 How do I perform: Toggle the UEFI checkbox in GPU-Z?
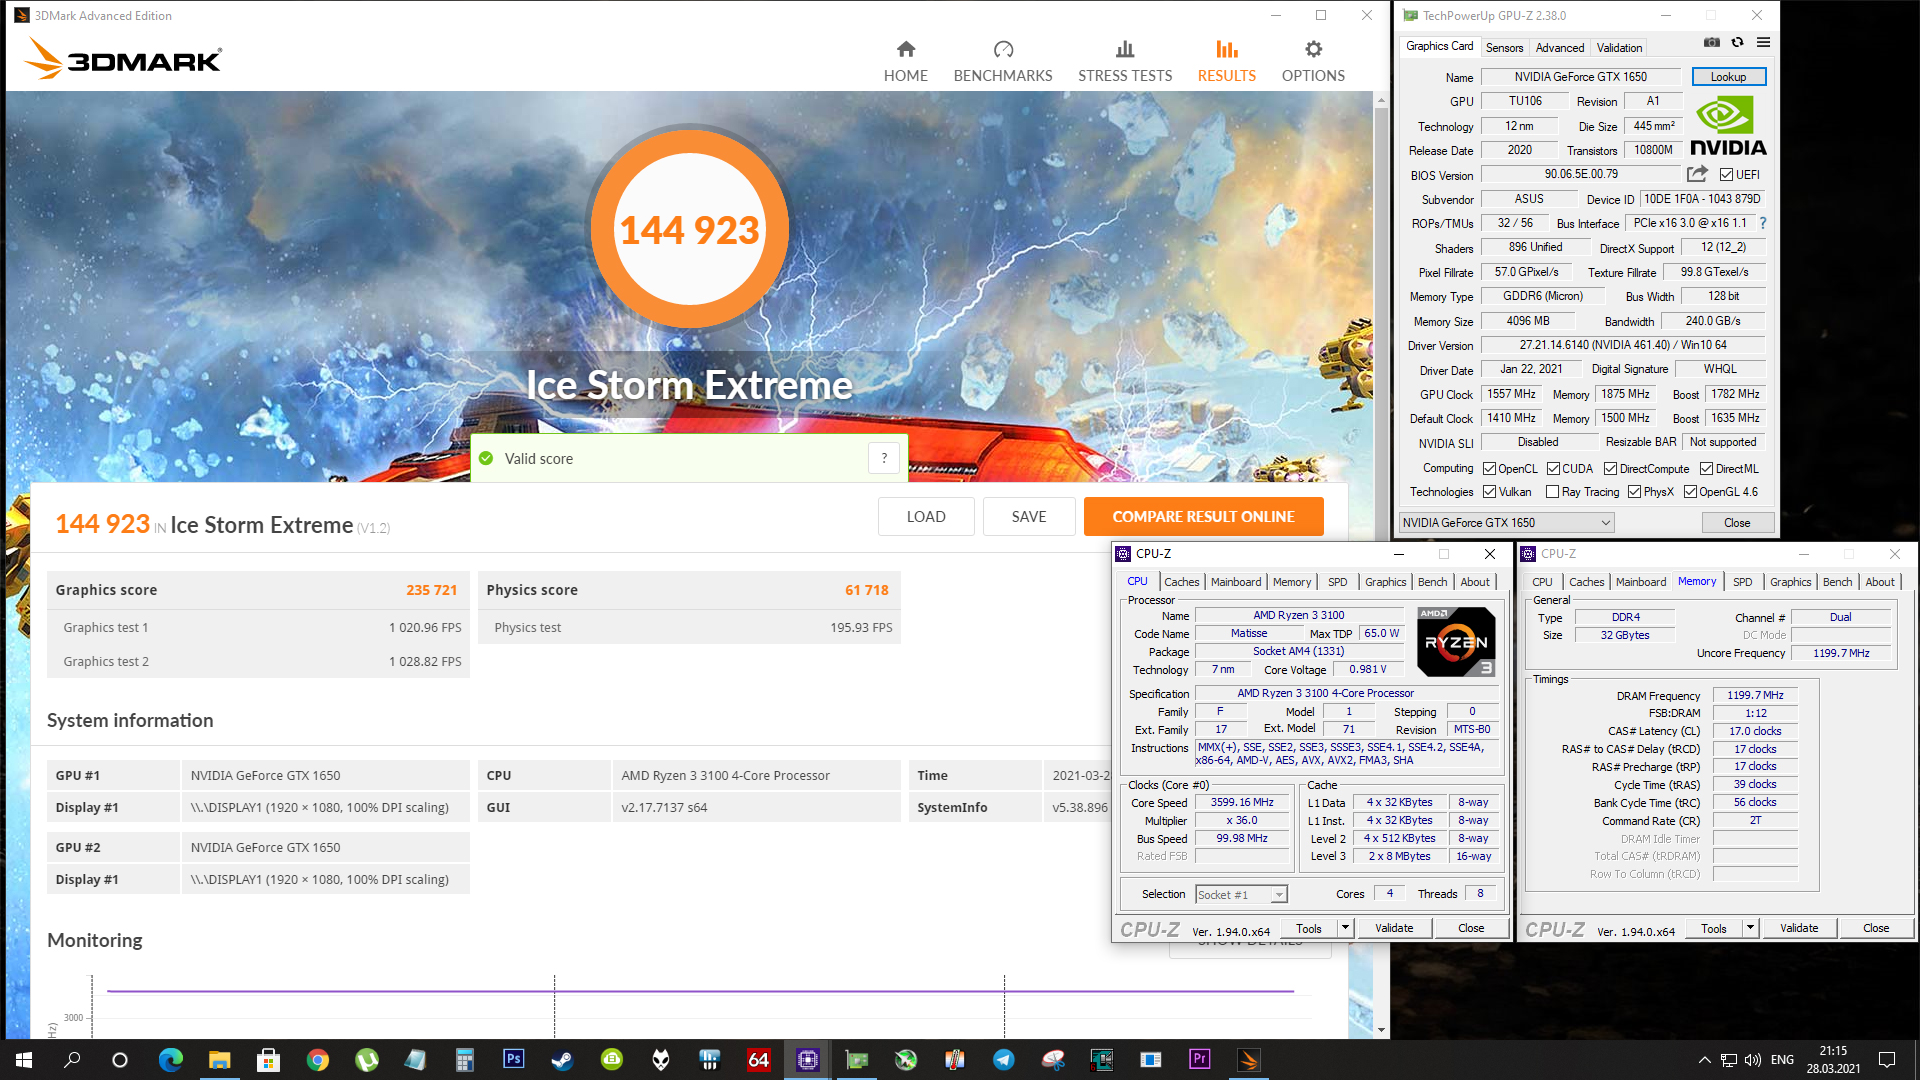coord(1726,174)
